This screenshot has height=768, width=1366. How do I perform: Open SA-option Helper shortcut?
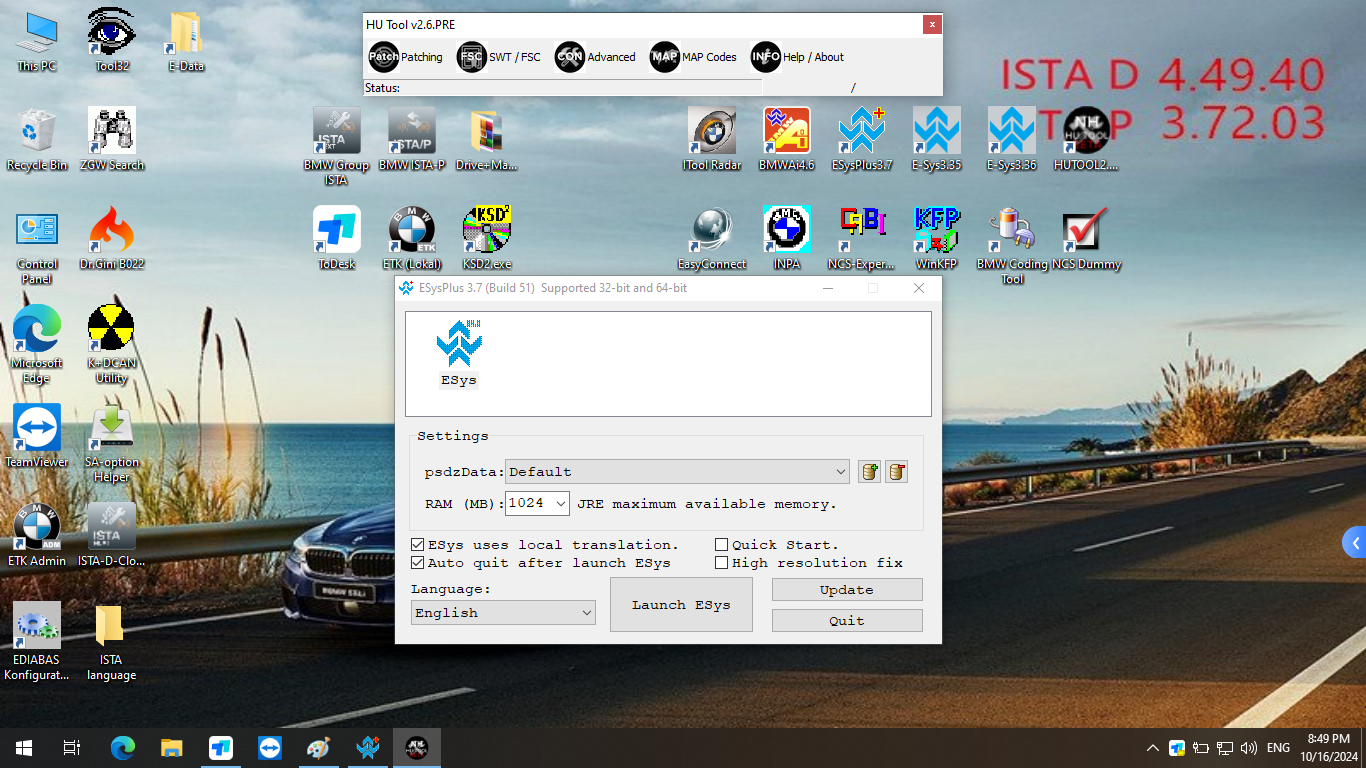[x=112, y=444]
